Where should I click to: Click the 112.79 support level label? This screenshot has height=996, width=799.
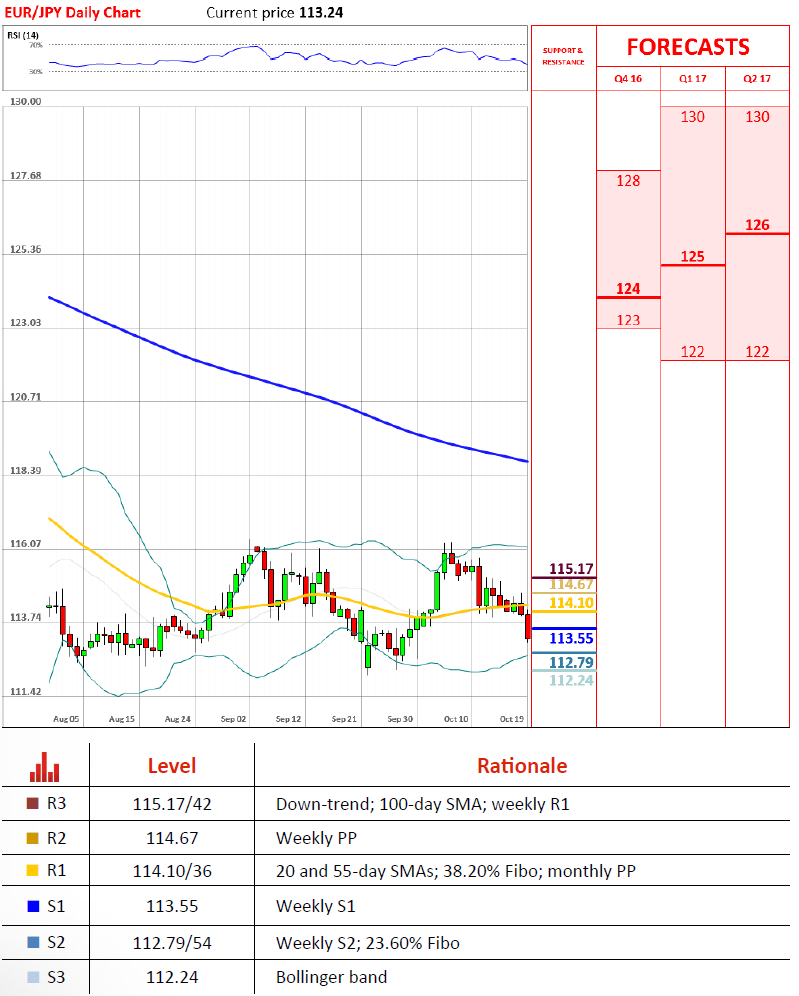pyautogui.click(x=571, y=663)
